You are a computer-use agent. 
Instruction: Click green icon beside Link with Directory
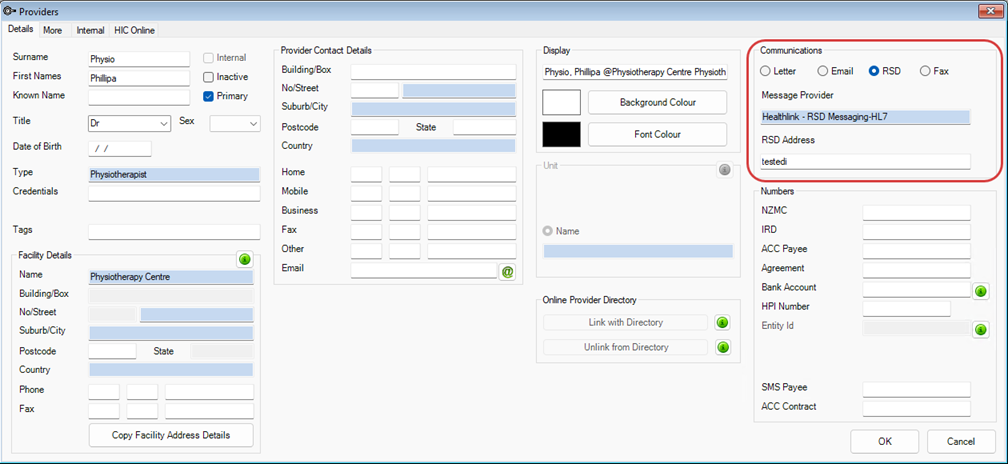[x=723, y=323]
